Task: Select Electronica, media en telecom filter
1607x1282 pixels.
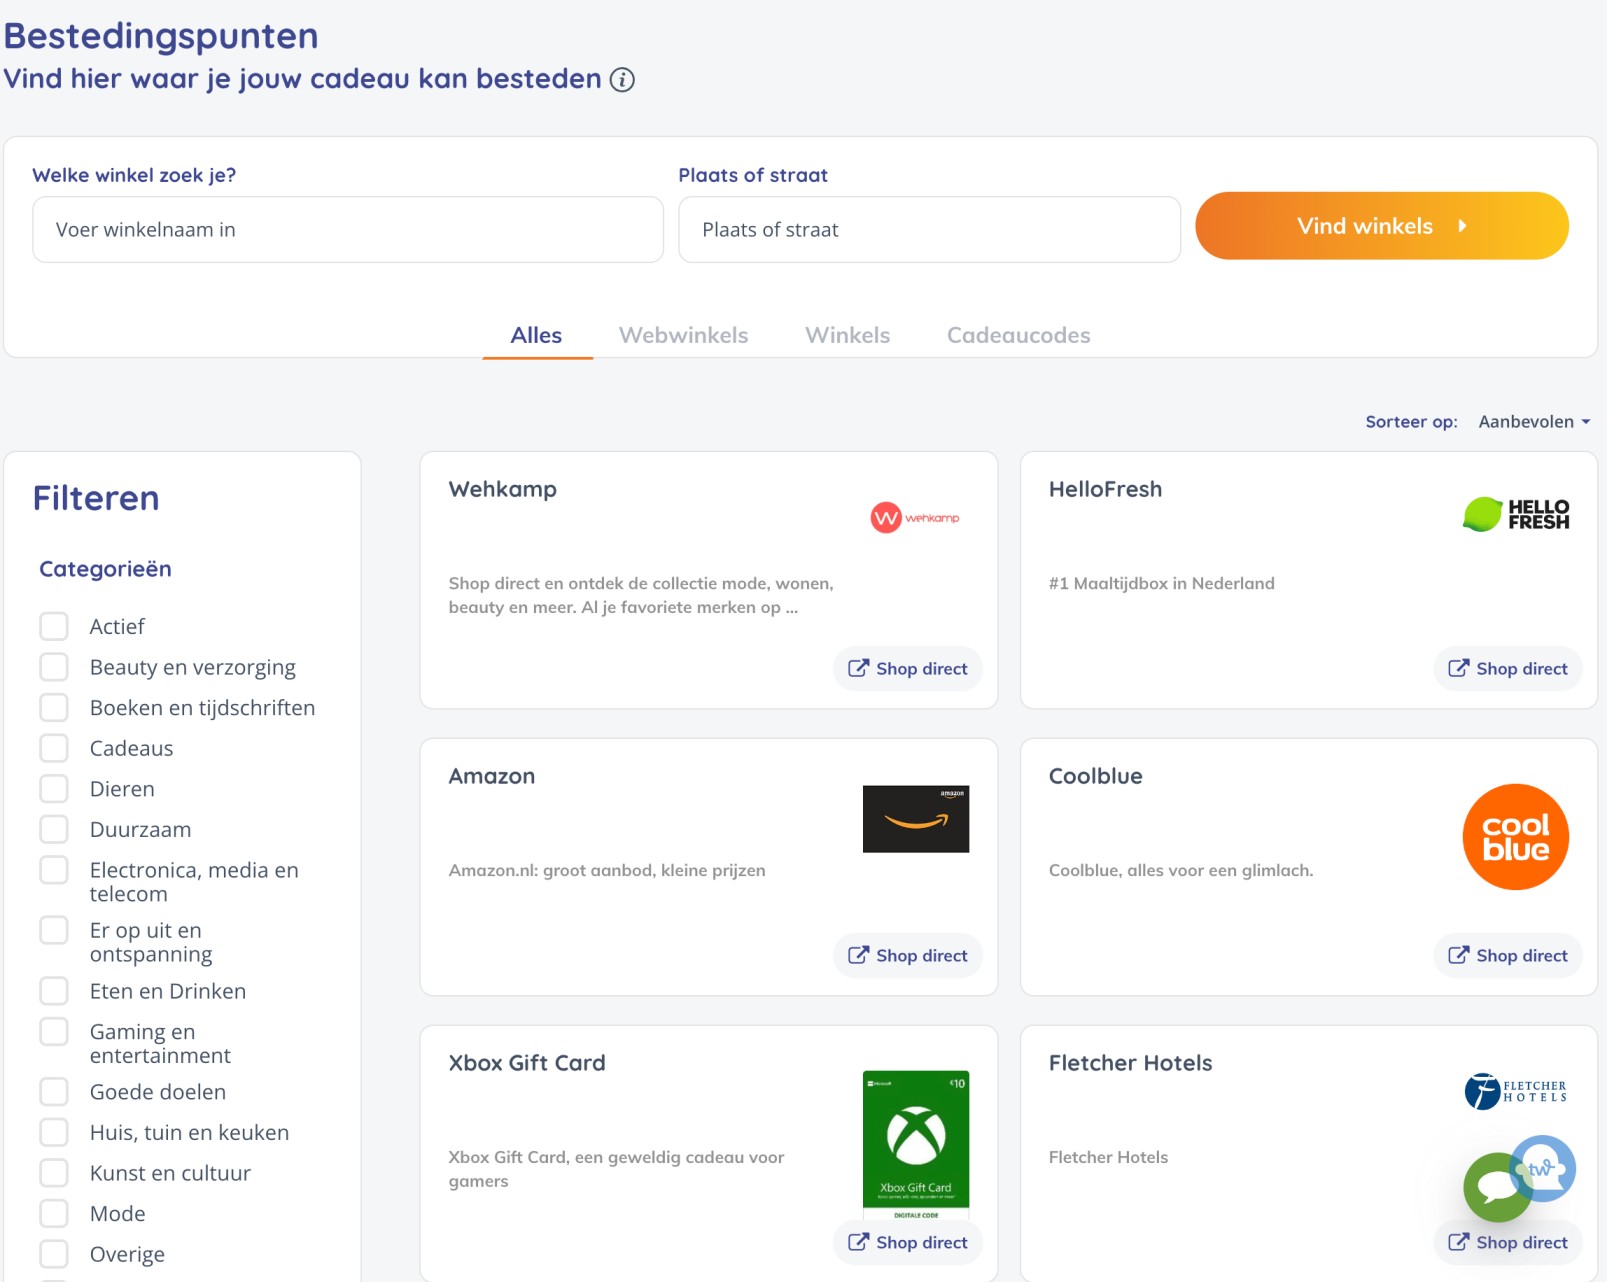Action: pyautogui.click(x=54, y=870)
